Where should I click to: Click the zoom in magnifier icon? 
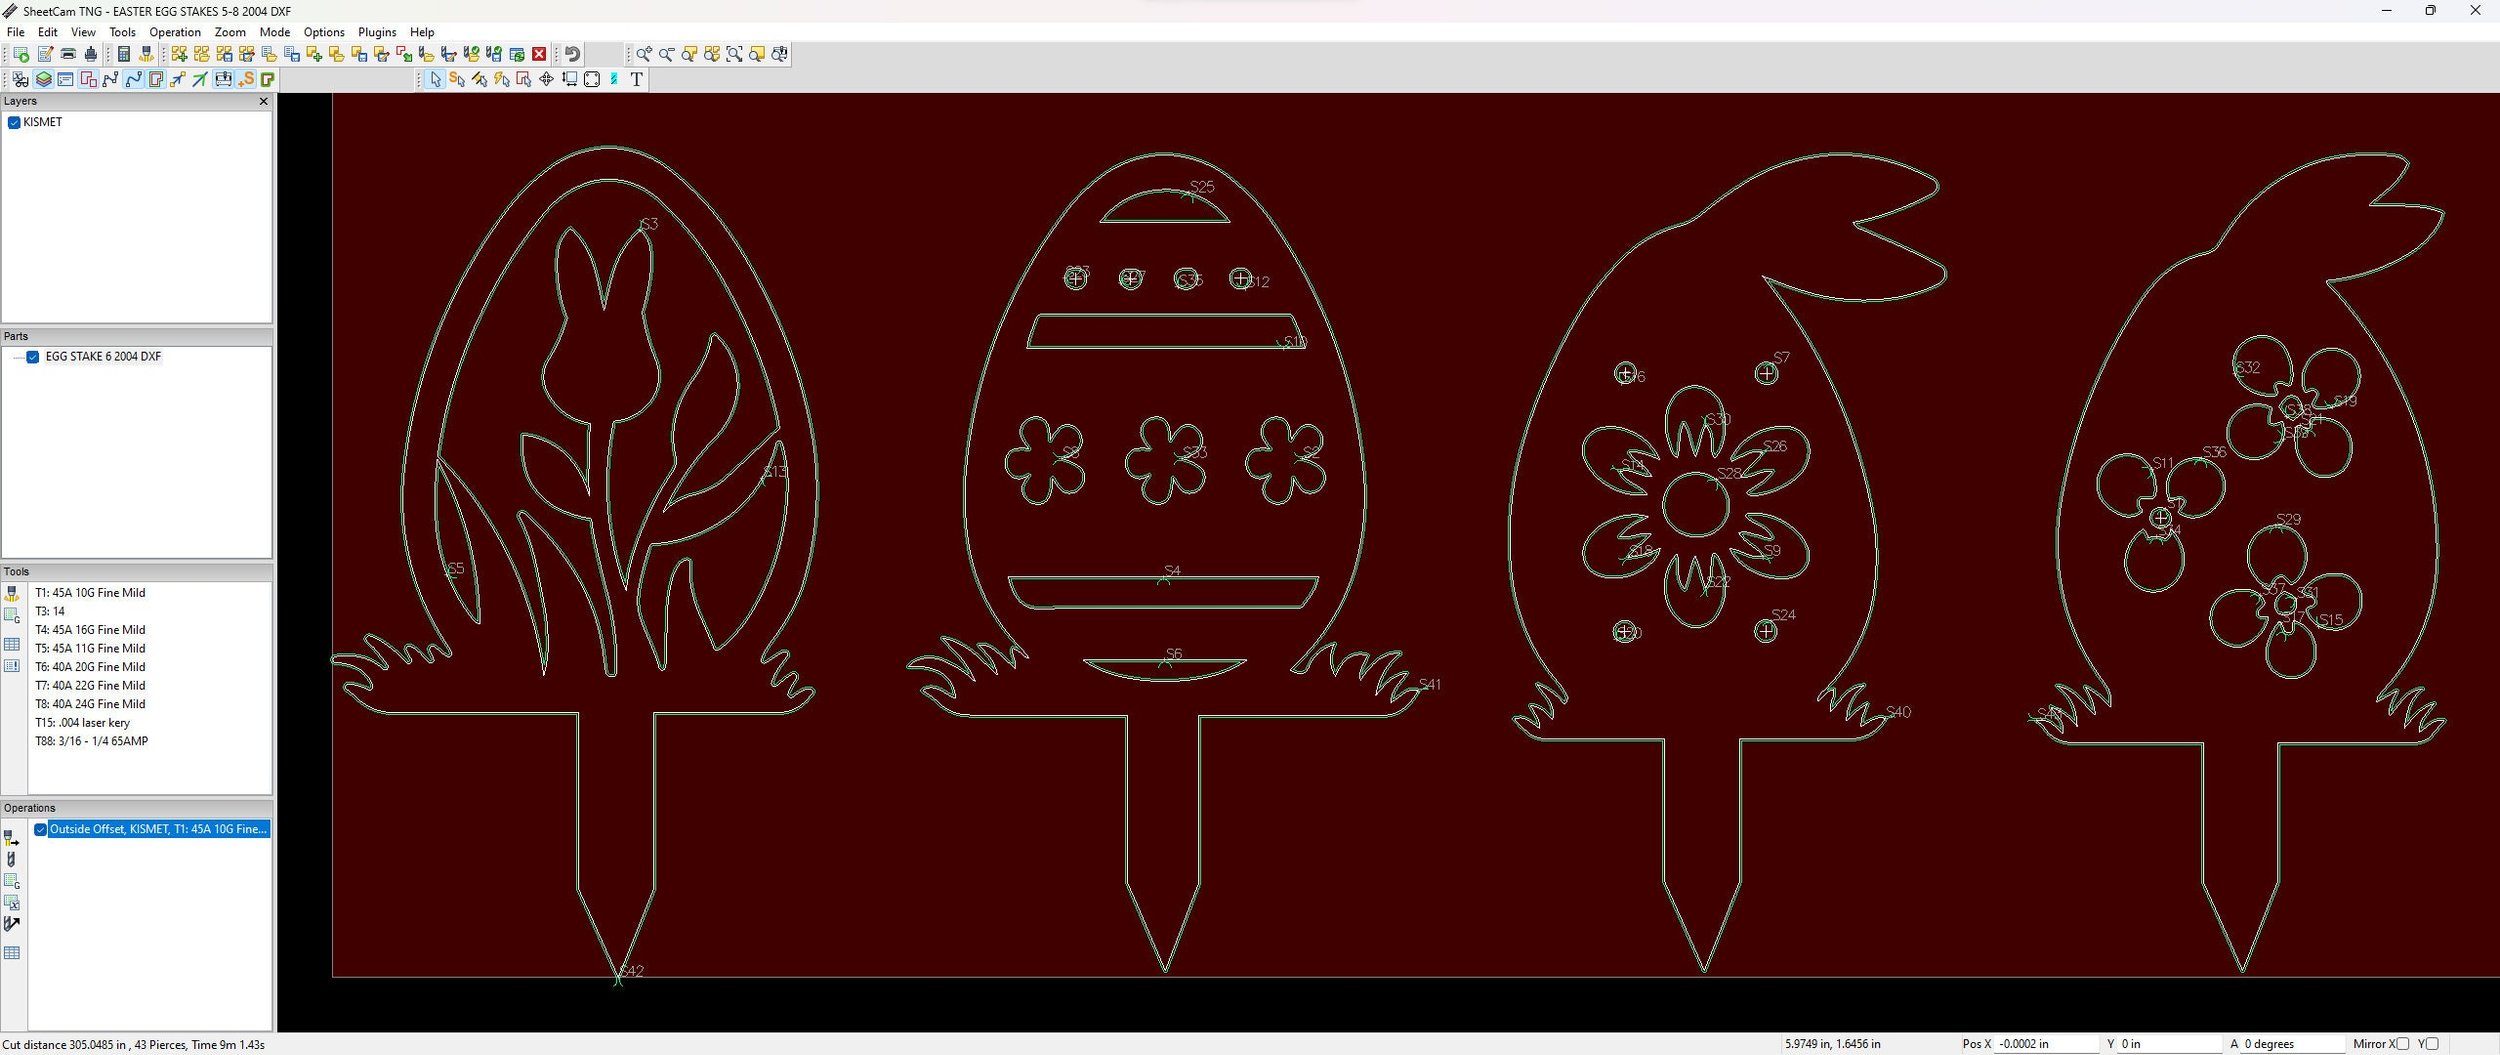[x=644, y=54]
